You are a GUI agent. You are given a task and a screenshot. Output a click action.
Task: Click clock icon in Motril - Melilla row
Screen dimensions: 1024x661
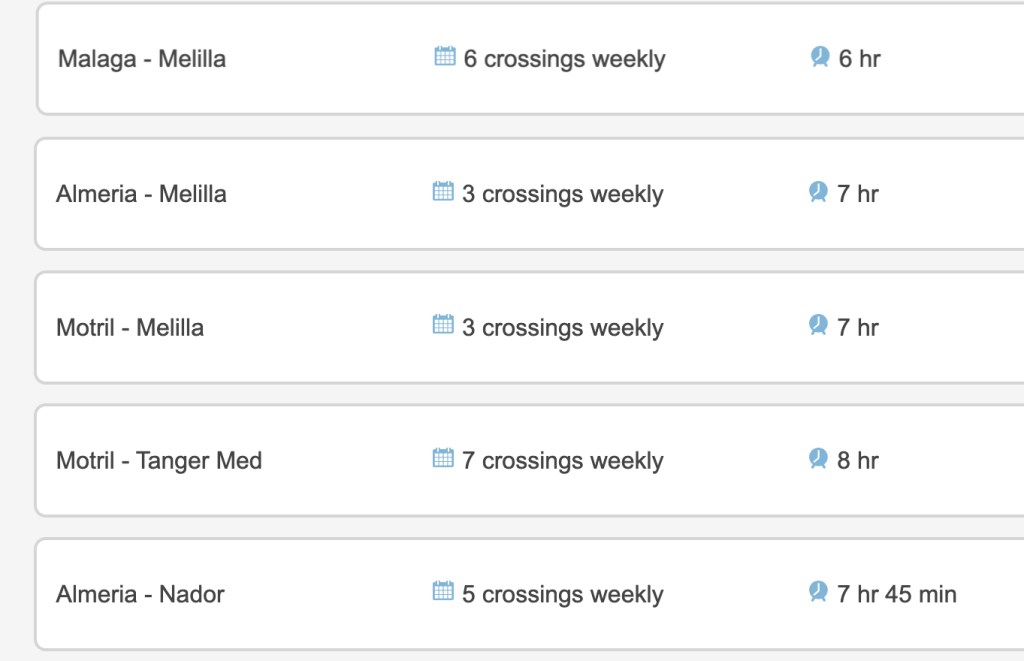tap(818, 325)
